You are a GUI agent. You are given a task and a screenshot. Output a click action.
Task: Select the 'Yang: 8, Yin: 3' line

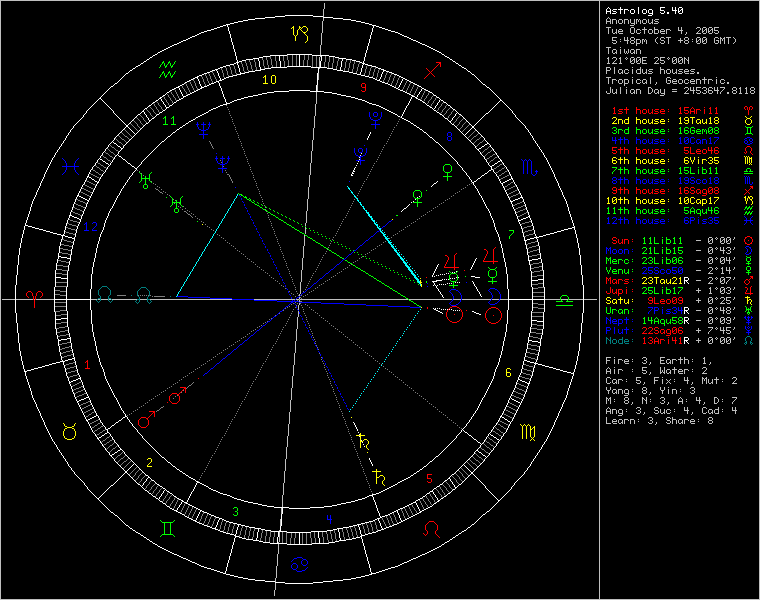[650, 391]
